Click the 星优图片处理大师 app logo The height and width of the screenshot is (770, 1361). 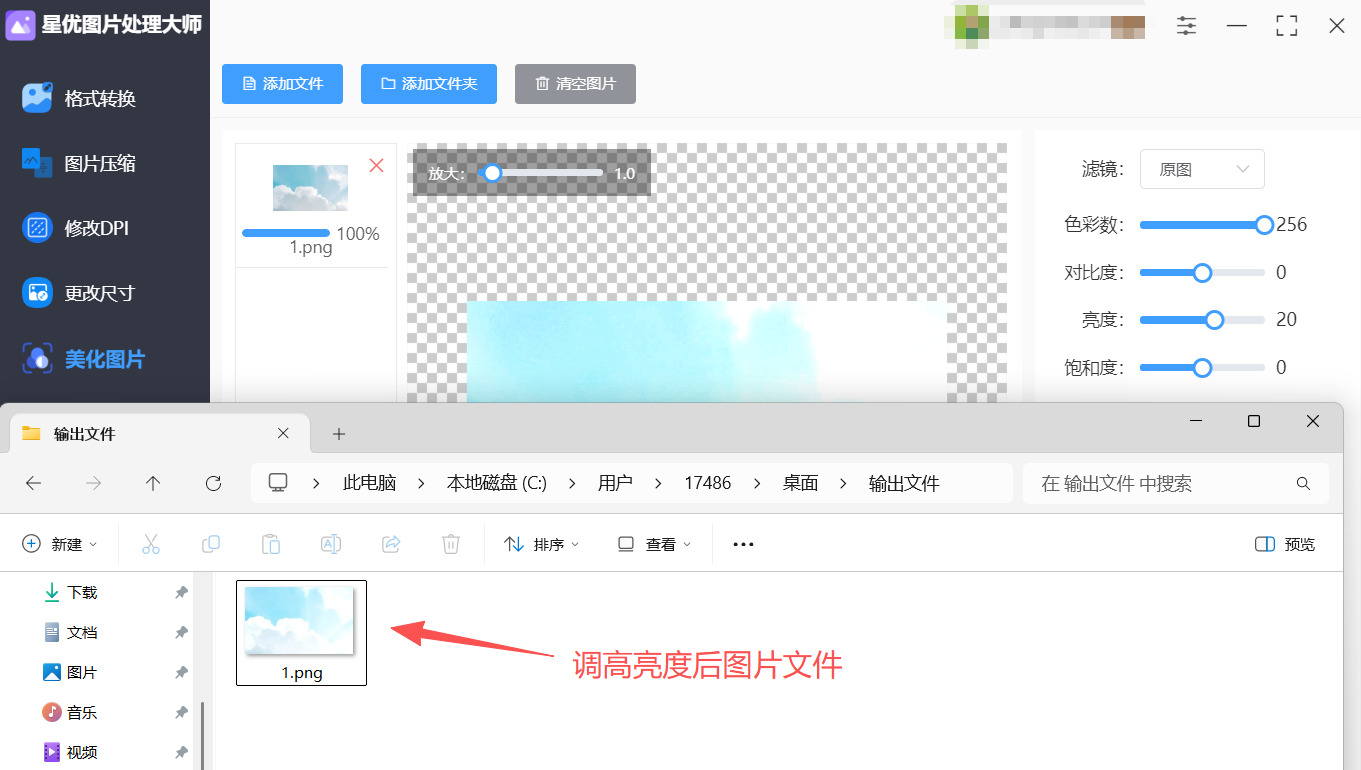click(21, 25)
